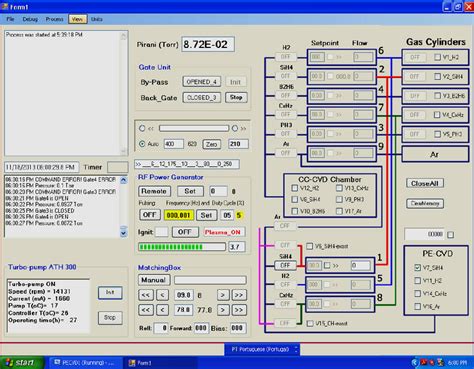The image size is (474, 369).
Task: Switch to PECVD (Running) taskbar item
Action: pyautogui.click(x=85, y=363)
